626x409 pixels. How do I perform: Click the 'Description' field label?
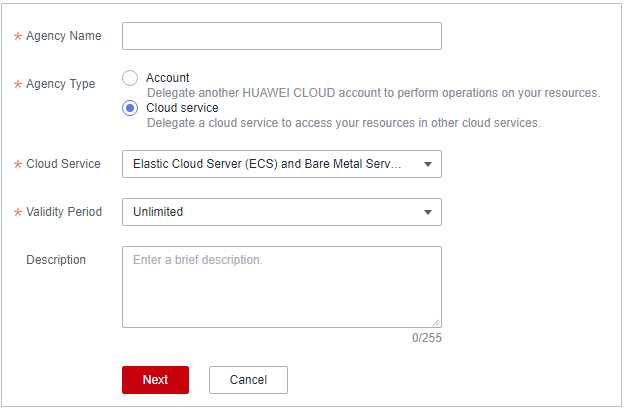[x=56, y=260]
